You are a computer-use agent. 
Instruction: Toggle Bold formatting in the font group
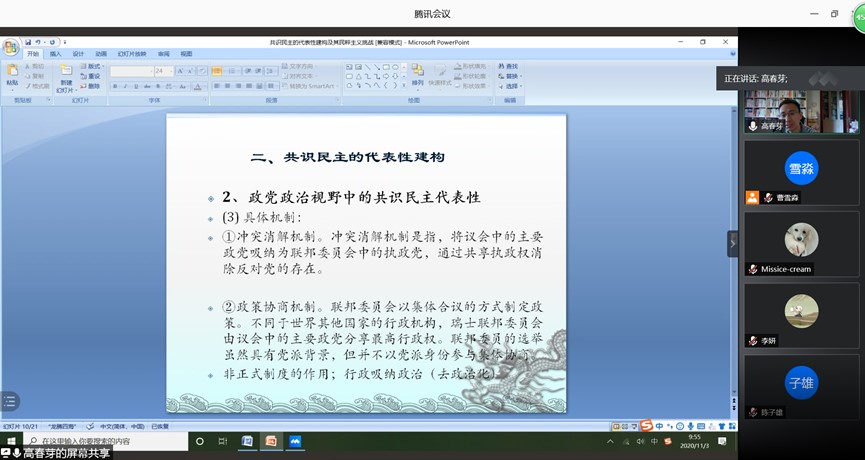click(x=115, y=87)
